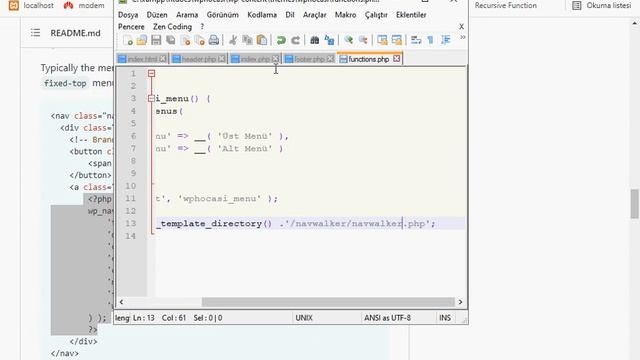Viewport: 640px width, 360px height.
Task: Close the index.php tab
Action: (276, 59)
